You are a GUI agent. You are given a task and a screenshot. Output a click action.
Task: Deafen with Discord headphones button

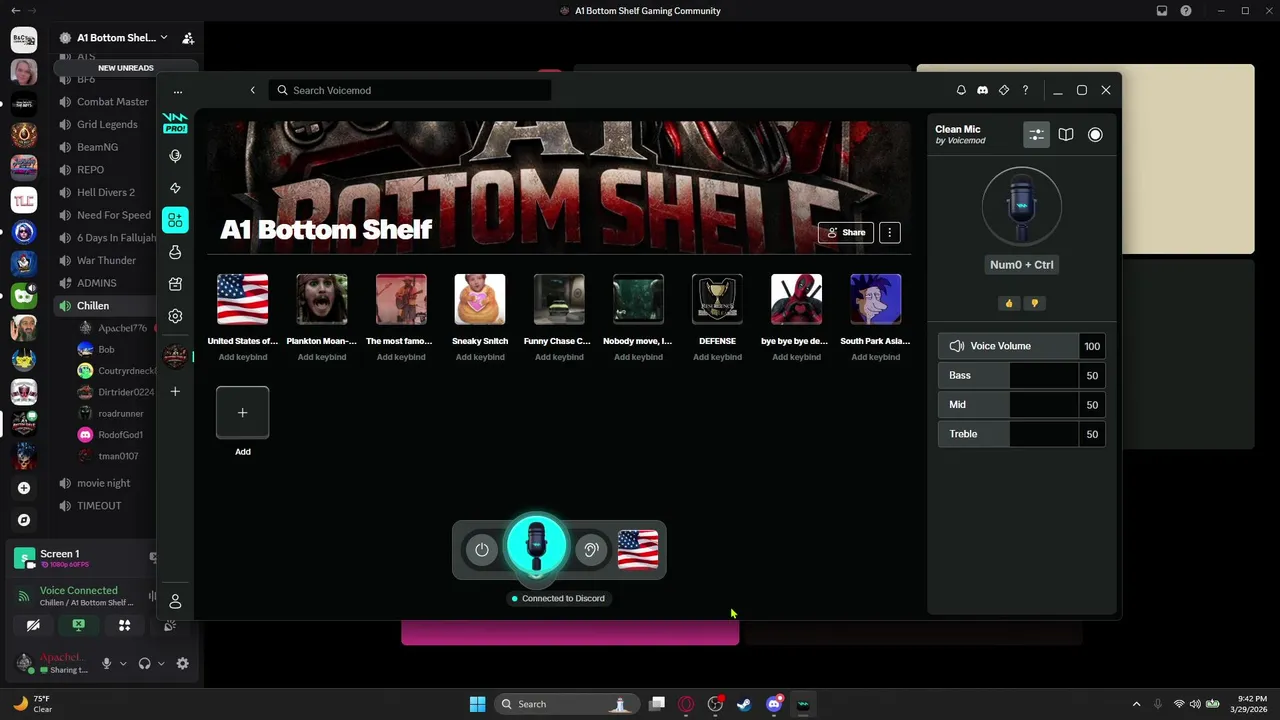coord(145,663)
